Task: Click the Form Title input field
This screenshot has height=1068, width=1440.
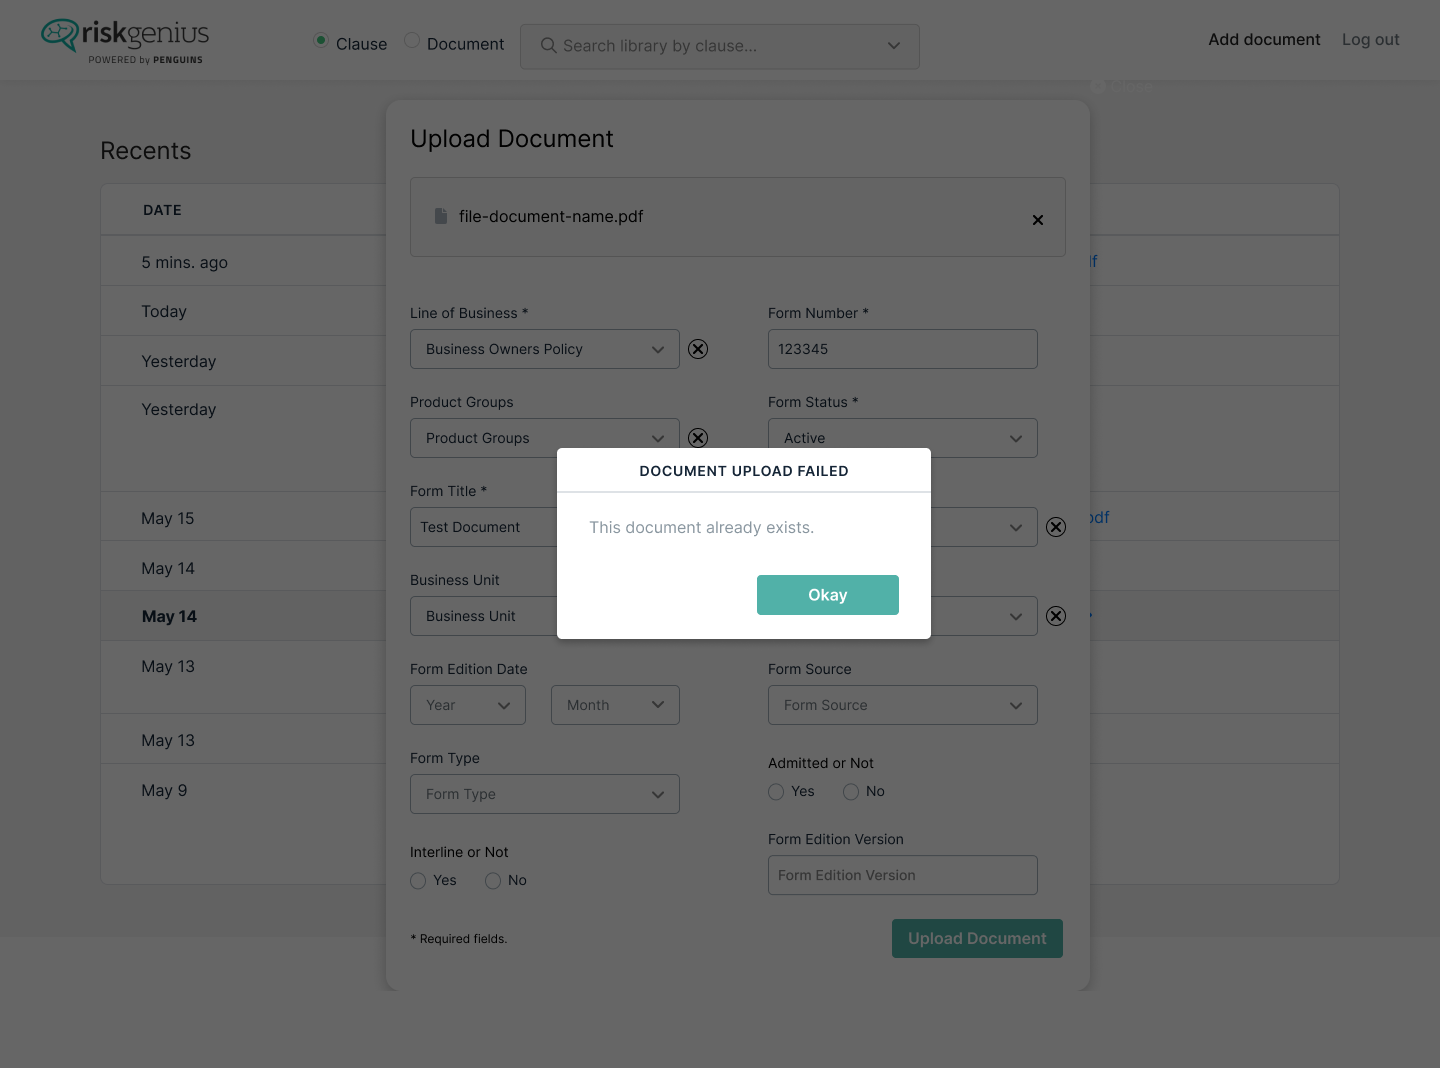Action: click(484, 527)
